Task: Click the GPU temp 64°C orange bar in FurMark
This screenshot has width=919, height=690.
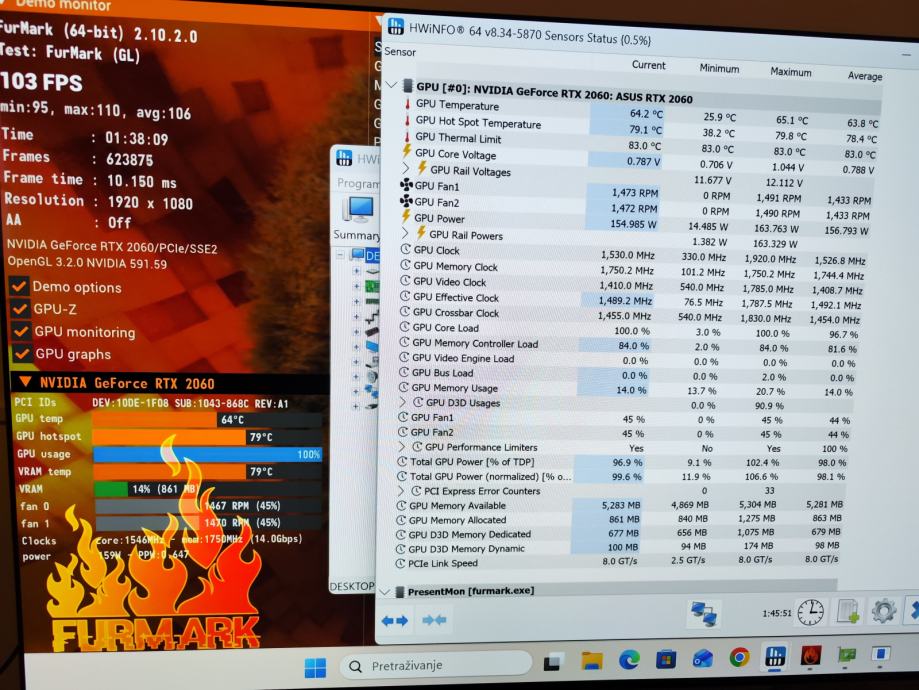Action: click(155, 420)
